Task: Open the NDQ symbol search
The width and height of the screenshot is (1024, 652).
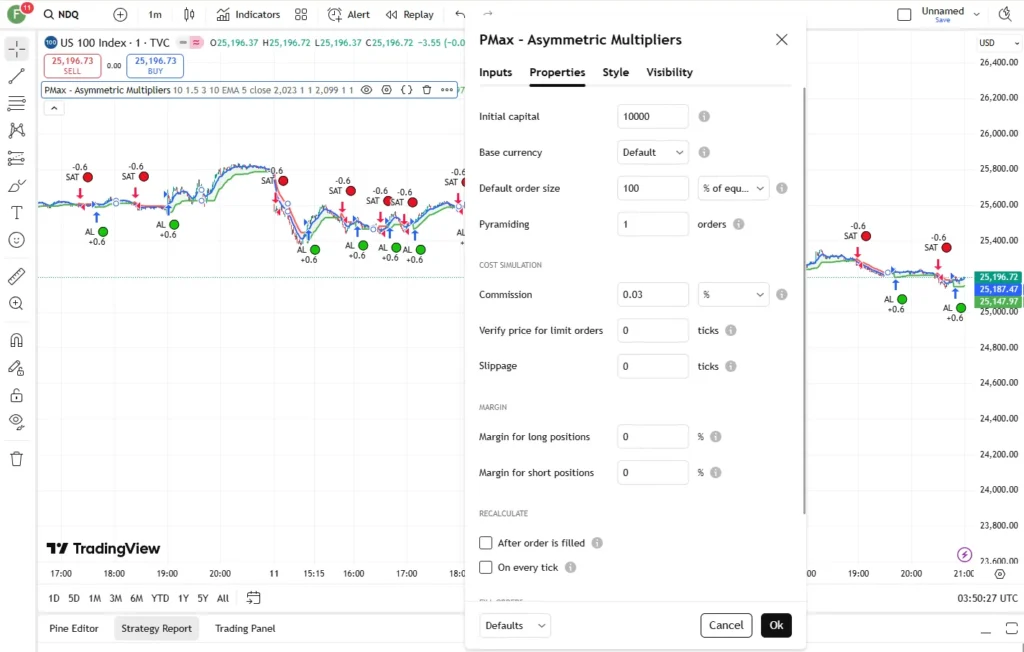Action: [61, 14]
